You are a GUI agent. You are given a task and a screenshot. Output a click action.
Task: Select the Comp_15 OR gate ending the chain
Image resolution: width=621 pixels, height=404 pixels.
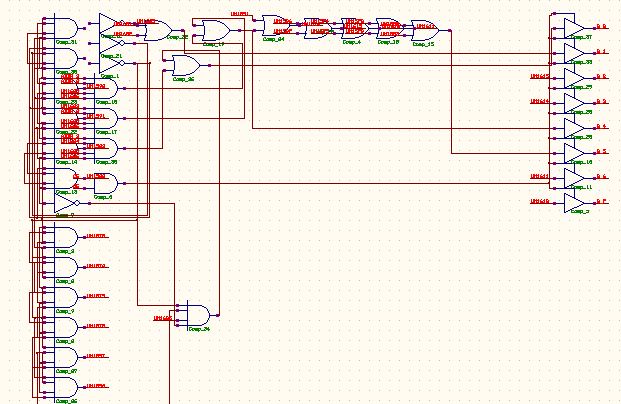(425, 30)
